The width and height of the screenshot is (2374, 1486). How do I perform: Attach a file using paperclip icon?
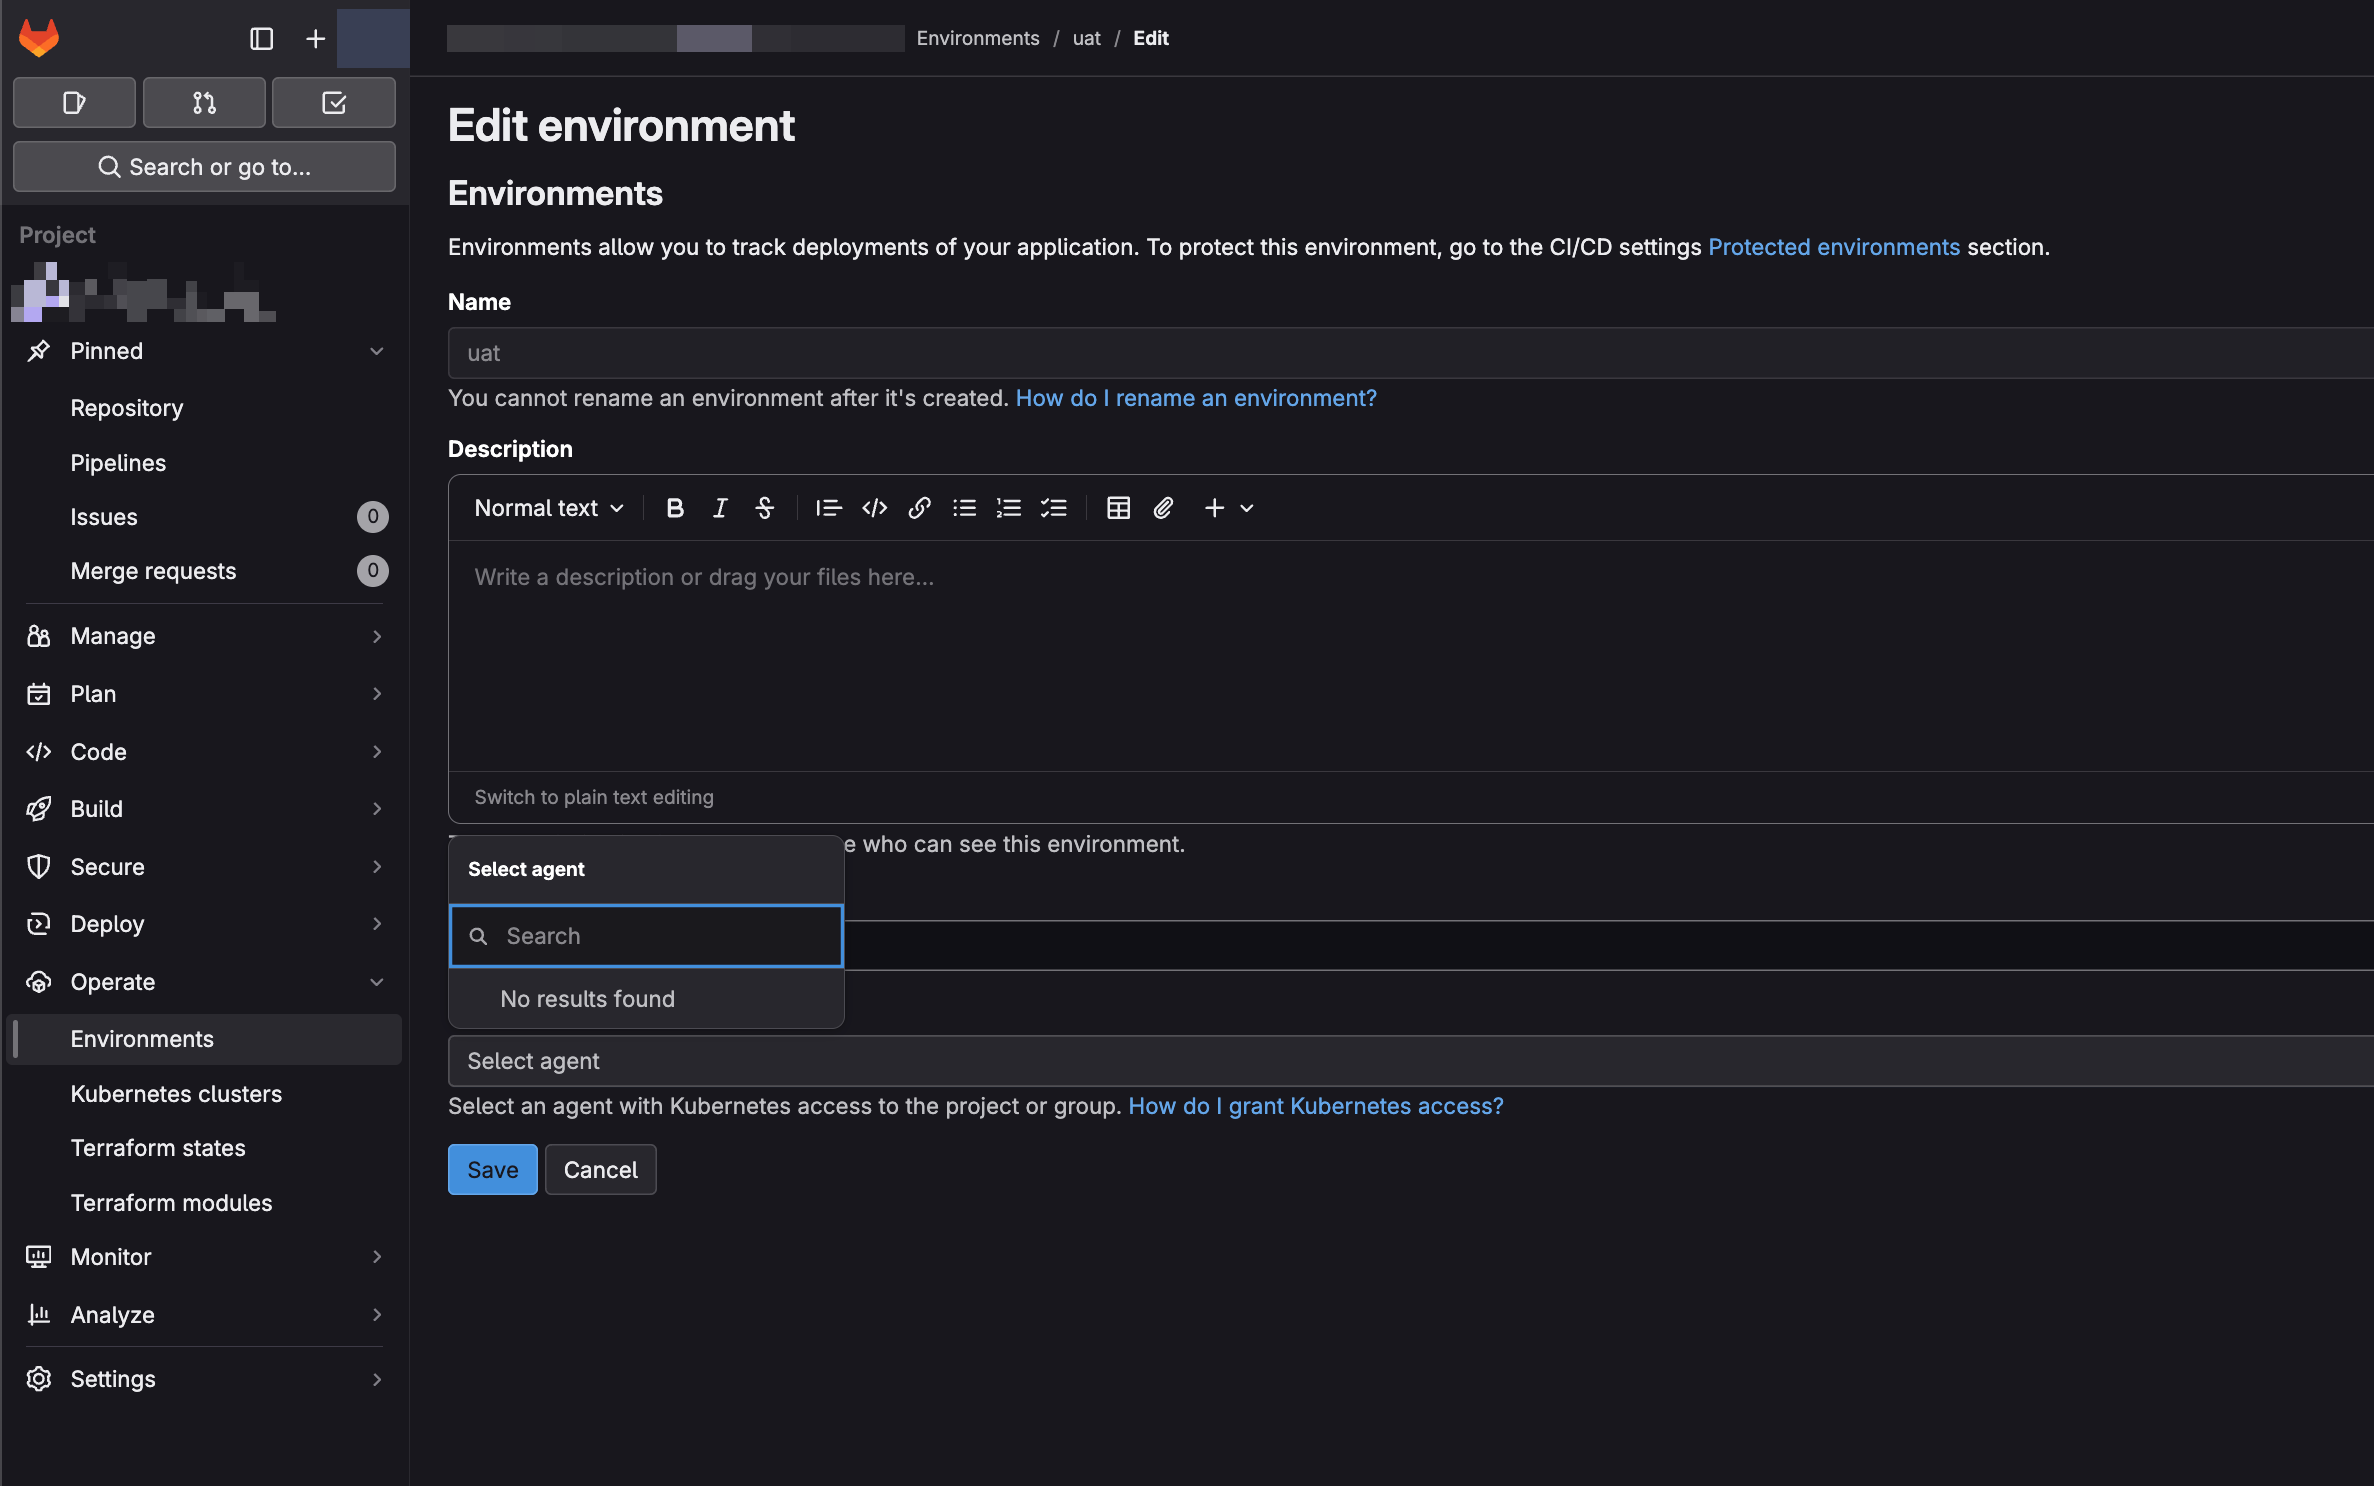coord(1162,508)
